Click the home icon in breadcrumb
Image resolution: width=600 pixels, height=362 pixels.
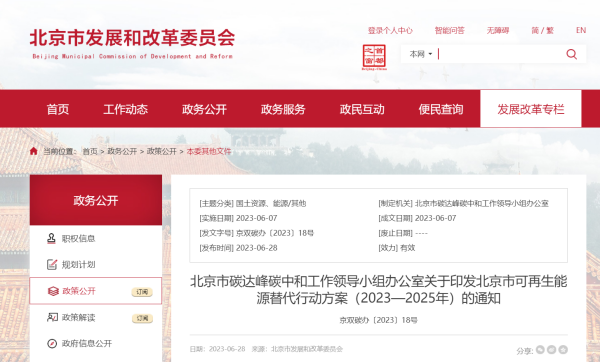coord(34,151)
